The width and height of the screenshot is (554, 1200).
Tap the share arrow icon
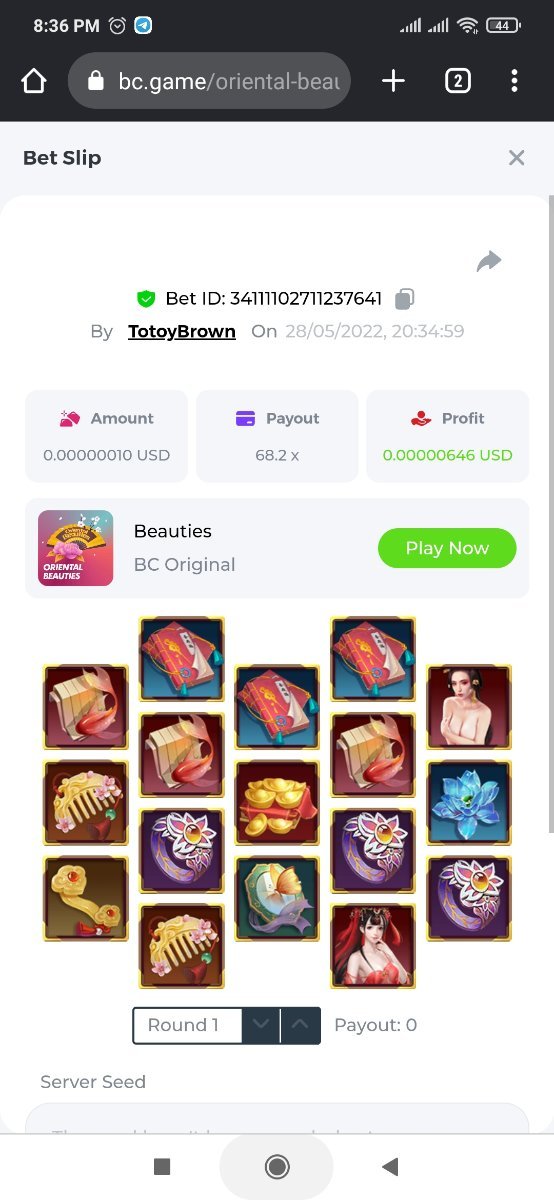tap(489, 261)
